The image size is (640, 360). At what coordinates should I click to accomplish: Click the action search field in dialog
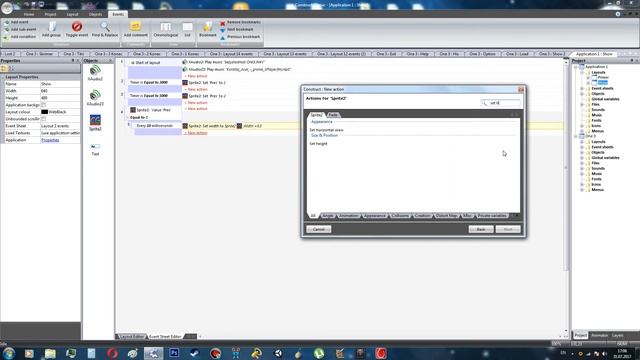(501, 103)
